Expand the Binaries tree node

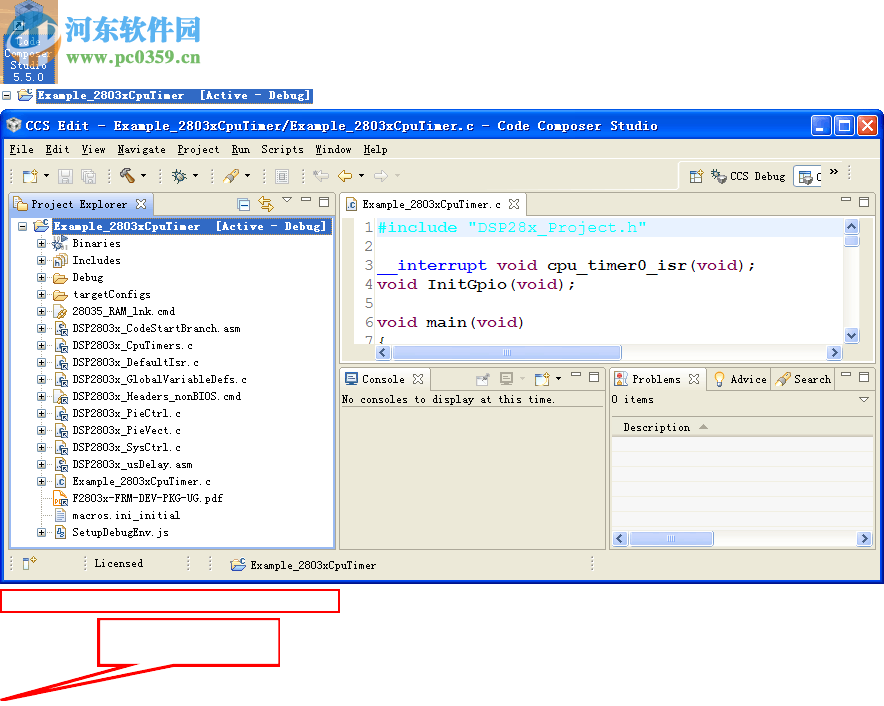pyautogui.click(x=41, y=244)
